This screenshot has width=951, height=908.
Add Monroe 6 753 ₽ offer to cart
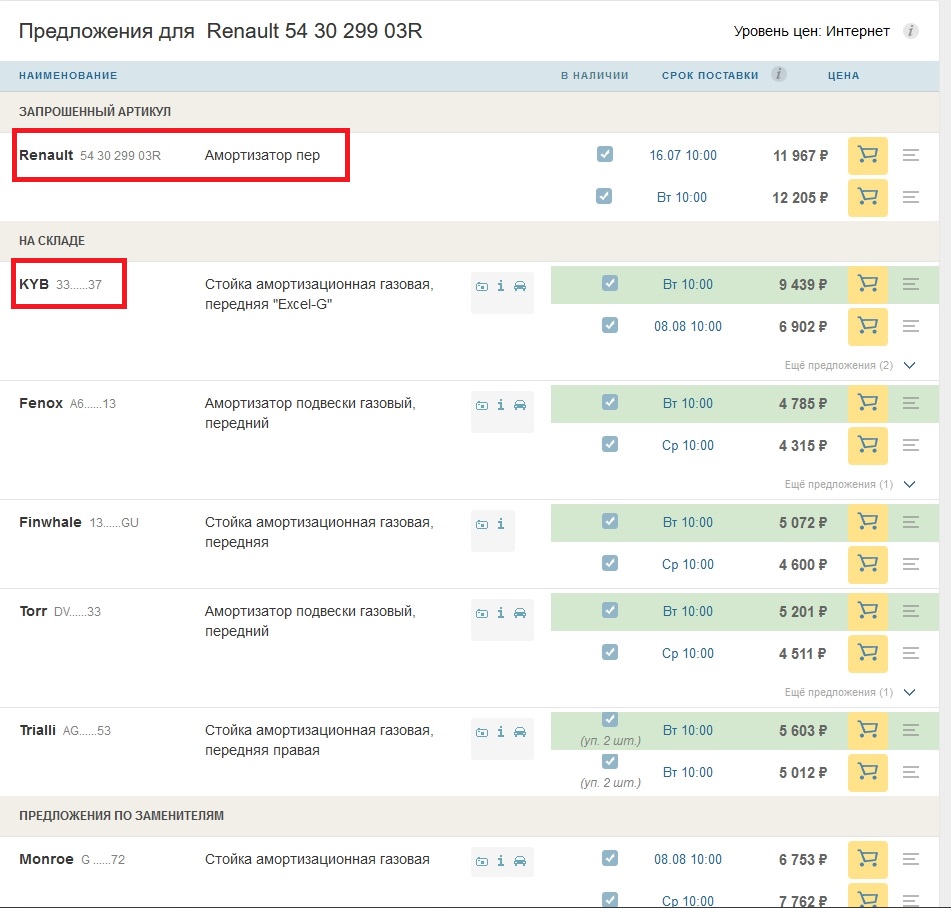pos(867,859)
